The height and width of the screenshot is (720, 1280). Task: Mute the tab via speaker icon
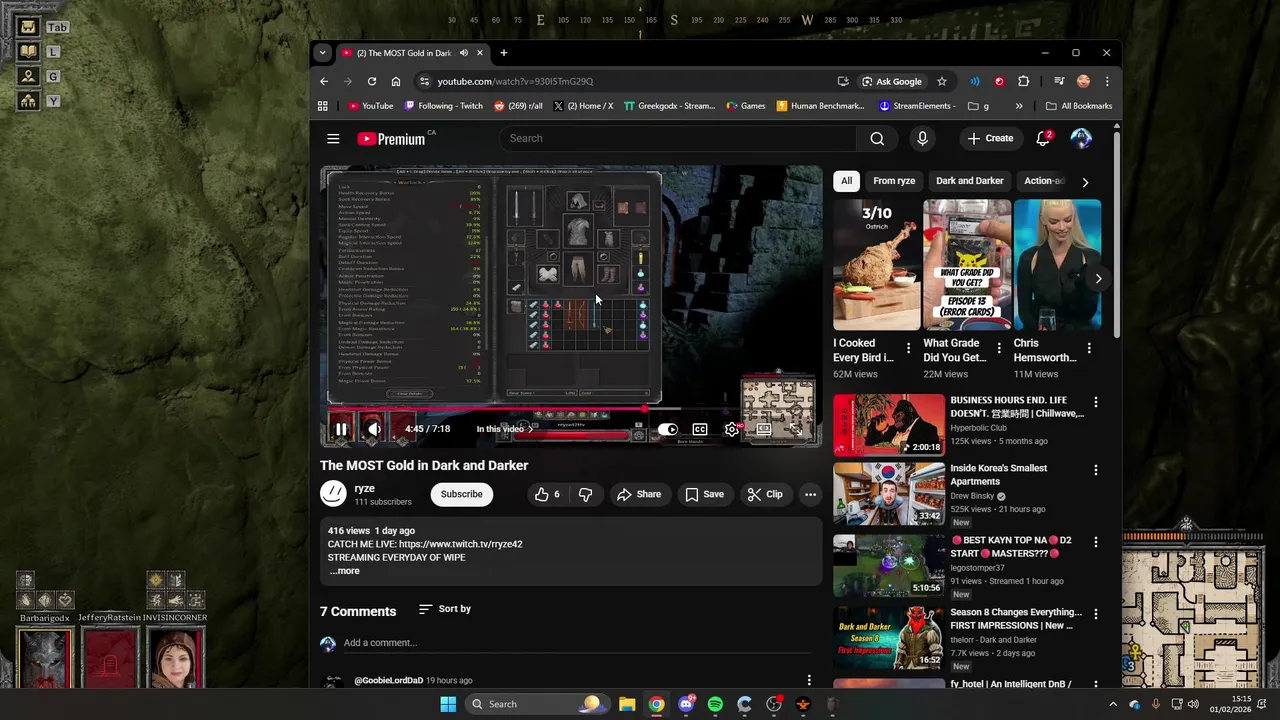tap(463, 53)
